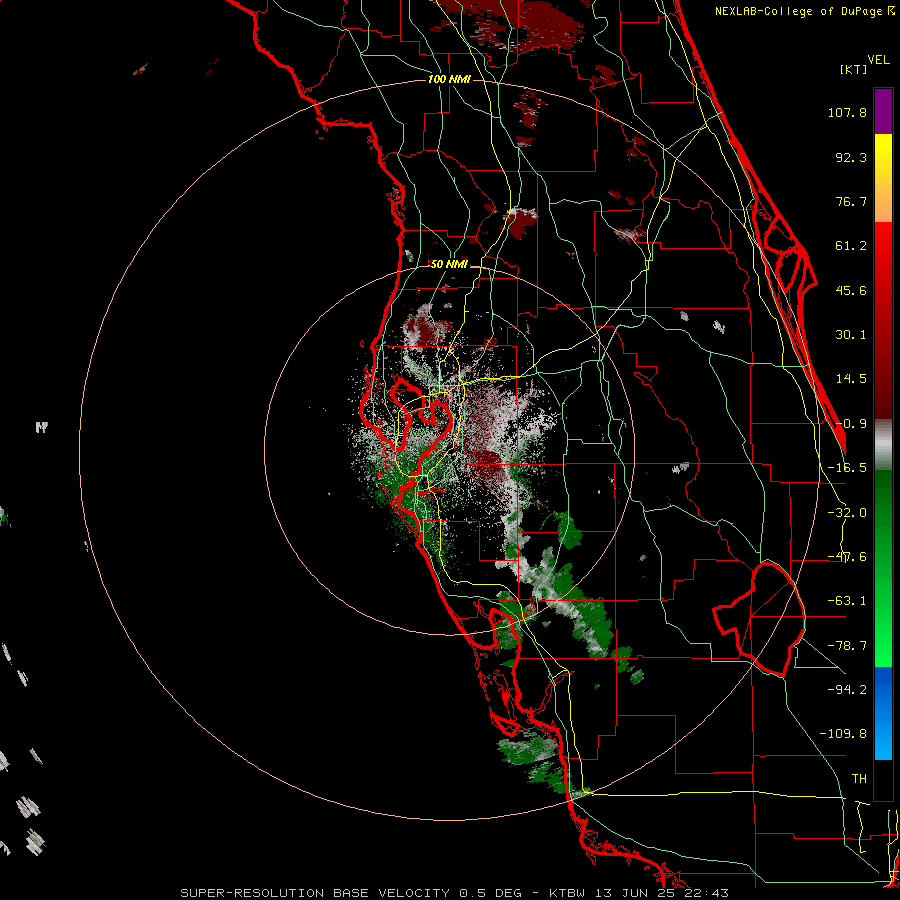Click the 100 NMI range ring label
Viewport: 900px width, 900px height.
click(x=449, y=79)
